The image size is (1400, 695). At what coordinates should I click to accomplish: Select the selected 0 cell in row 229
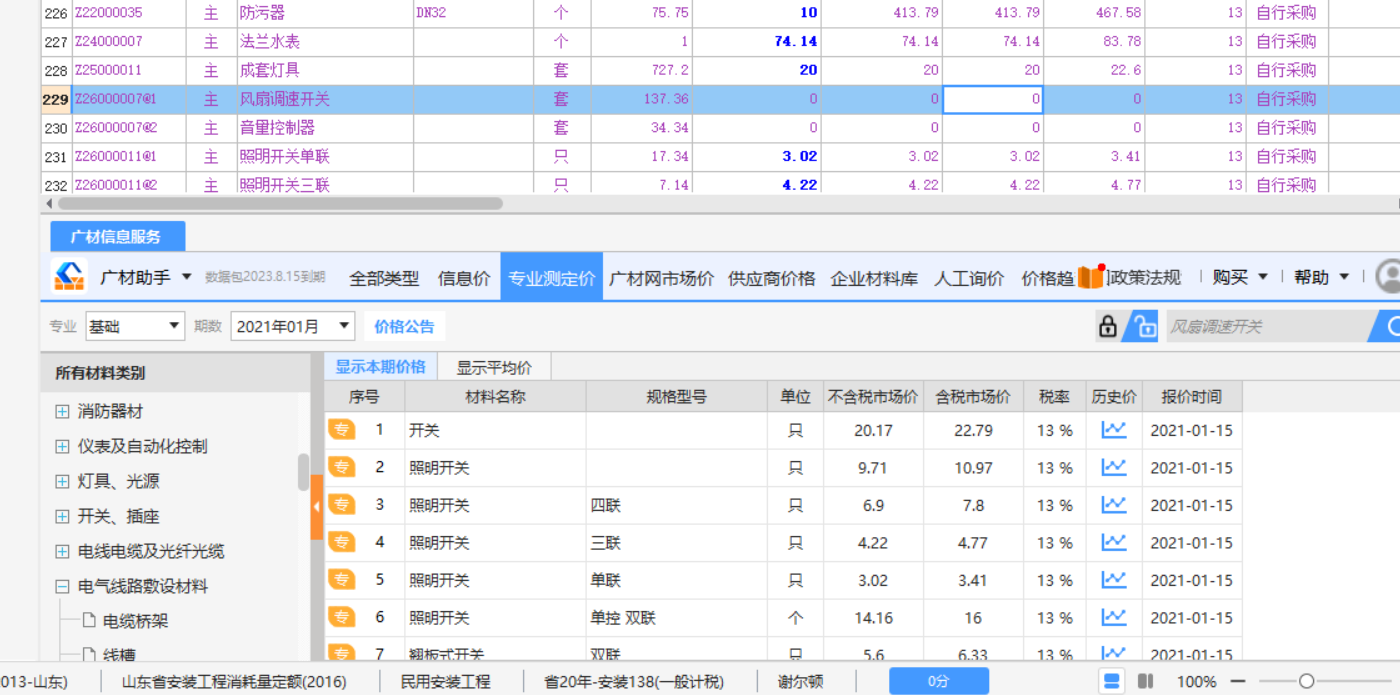point(994,99)
